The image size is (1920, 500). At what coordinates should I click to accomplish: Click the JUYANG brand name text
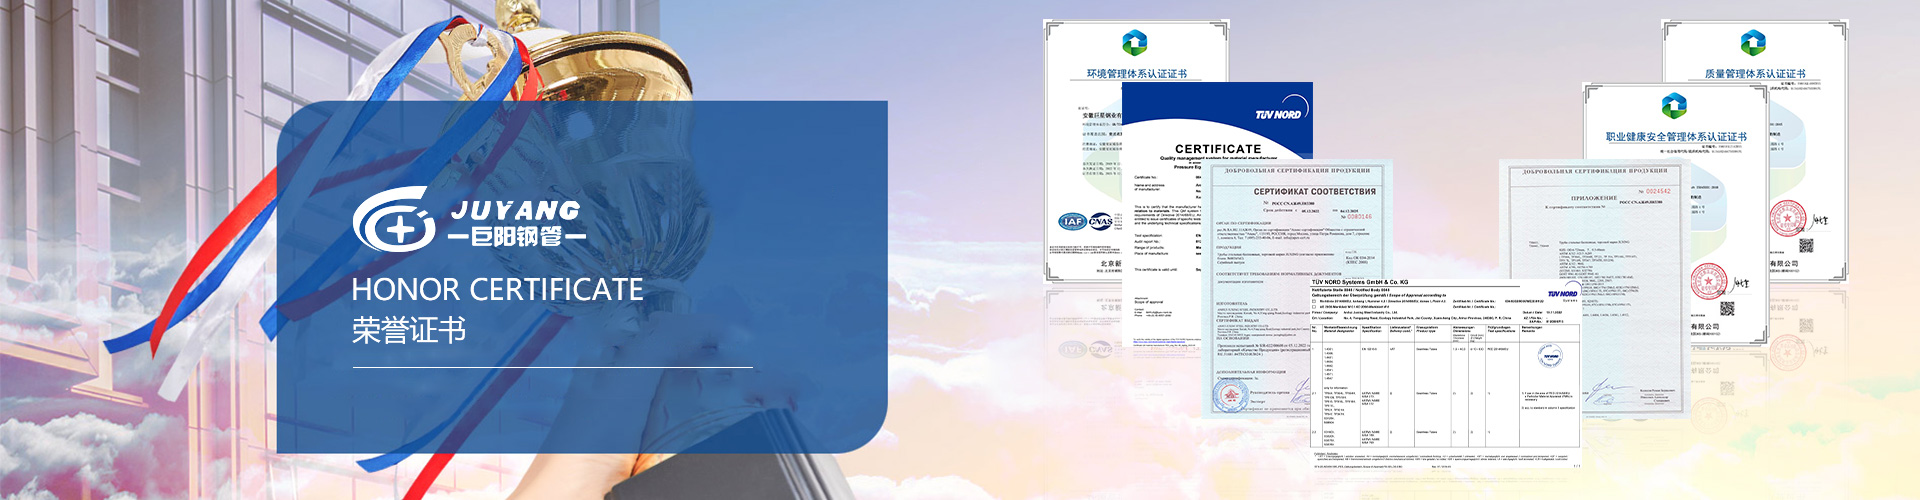(515, 210)
